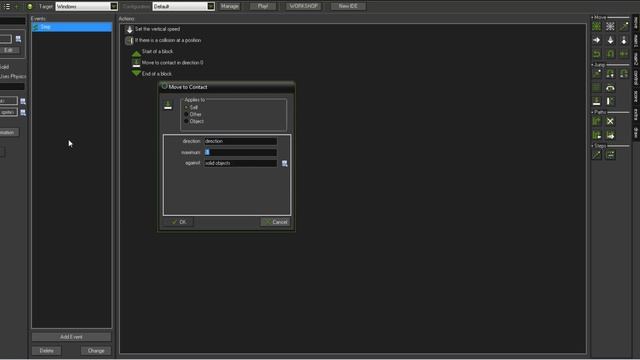Select 'Start of a block' action
Image resolution: width=640 pixels, height=360 pixels.
coord(152,52)
